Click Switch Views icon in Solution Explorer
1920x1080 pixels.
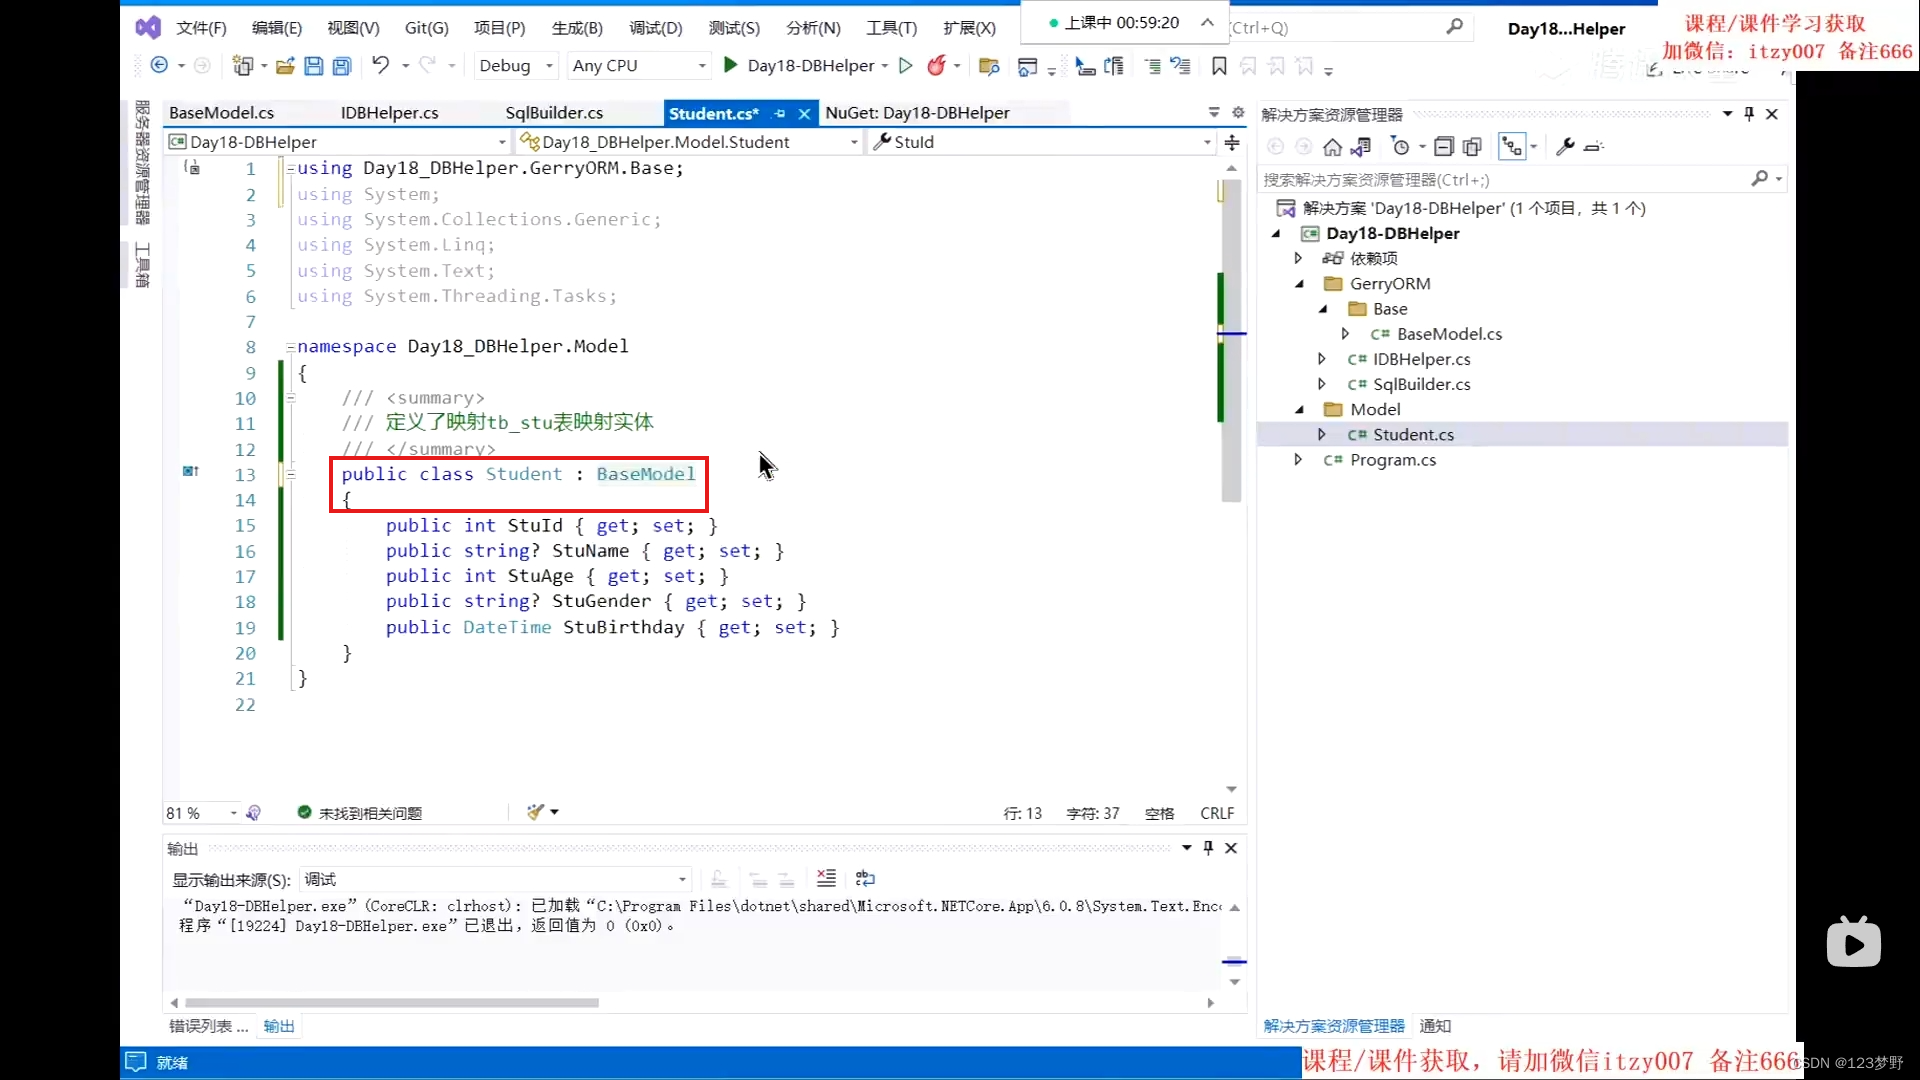1361,147
